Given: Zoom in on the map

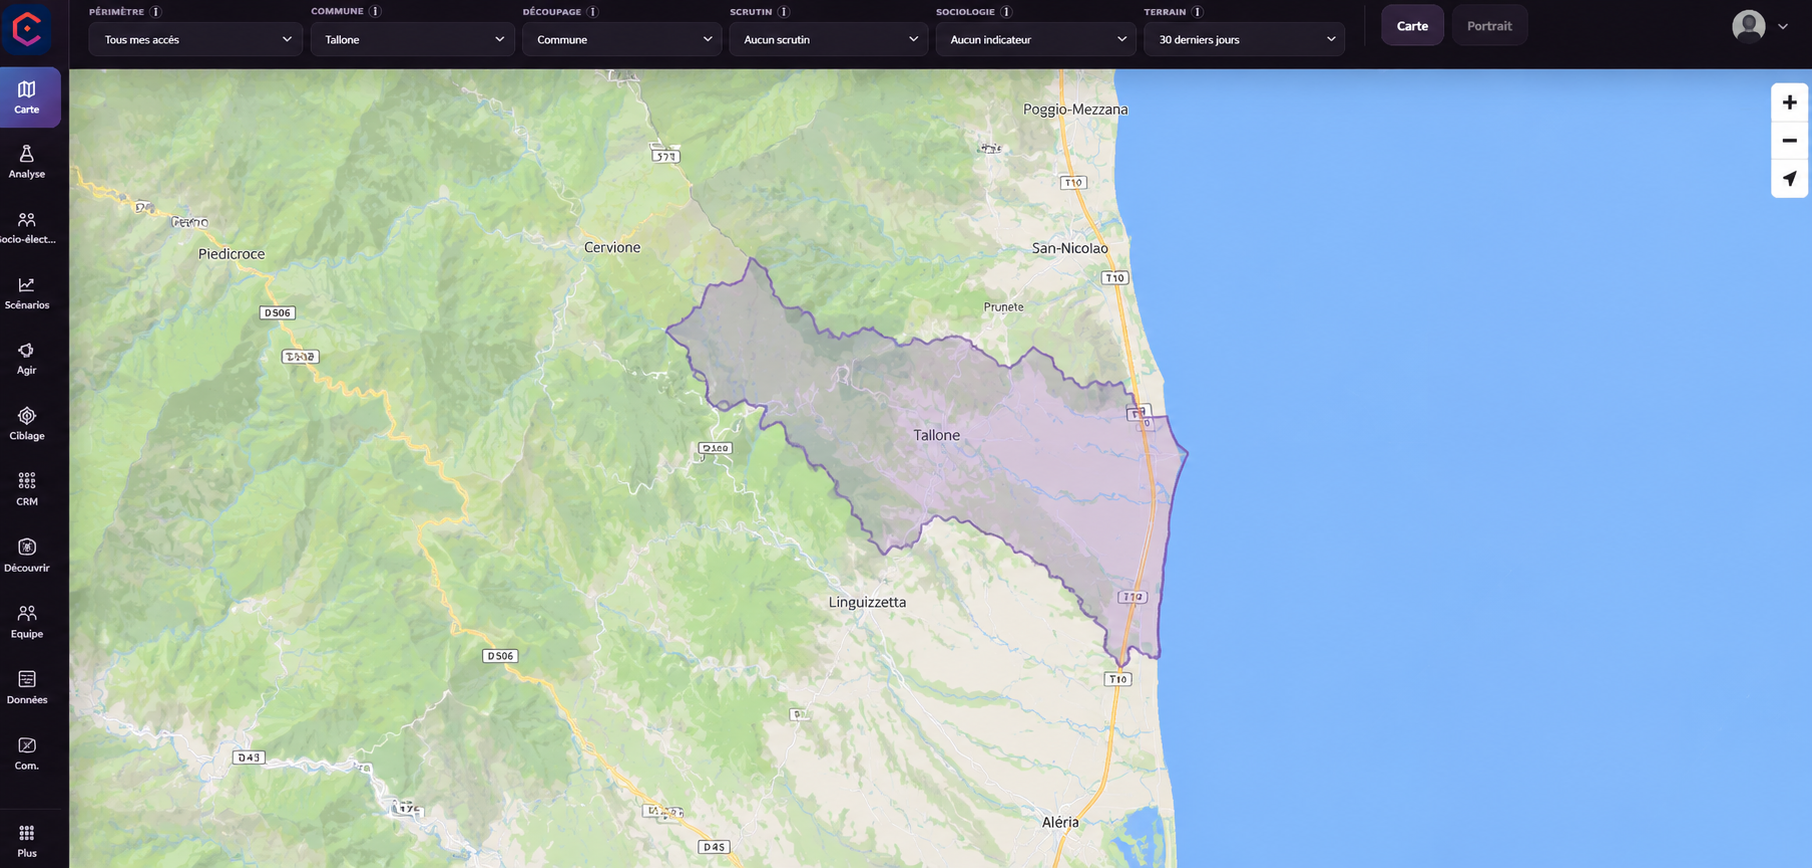Looking at the screenshot, I should 1789,102.
